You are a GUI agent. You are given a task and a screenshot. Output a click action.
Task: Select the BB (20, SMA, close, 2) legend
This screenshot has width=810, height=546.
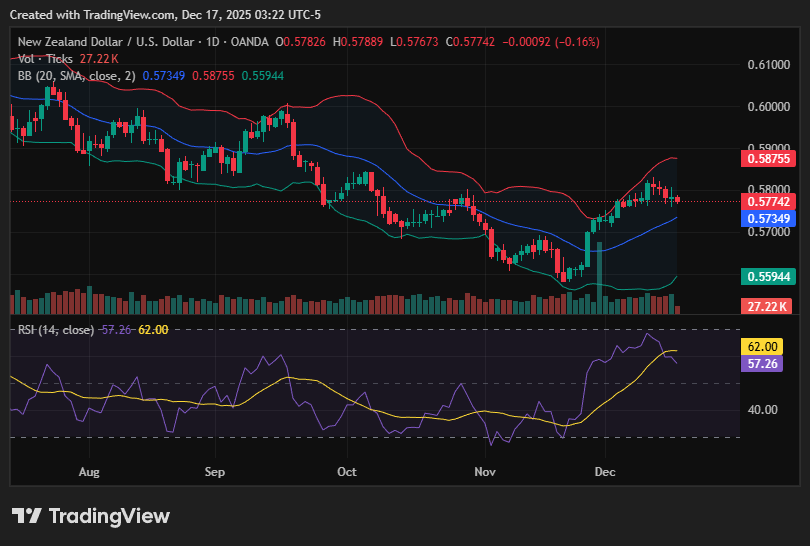coord(74,76)
